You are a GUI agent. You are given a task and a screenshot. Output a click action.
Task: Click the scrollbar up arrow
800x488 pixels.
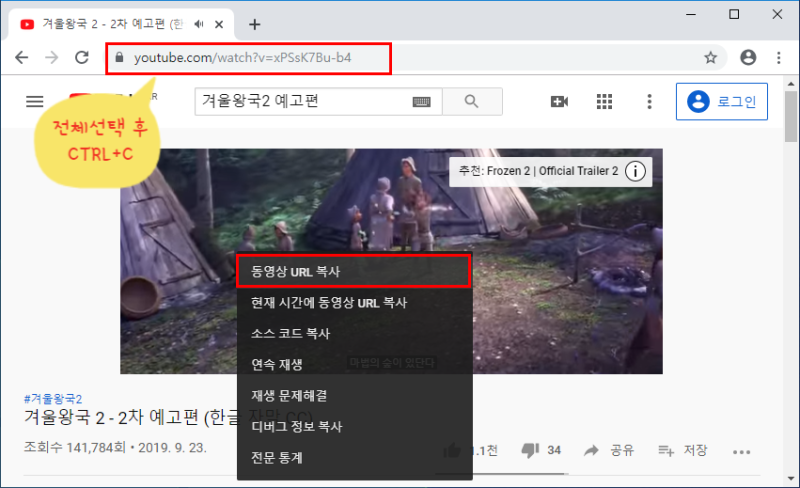coord(791,83)
